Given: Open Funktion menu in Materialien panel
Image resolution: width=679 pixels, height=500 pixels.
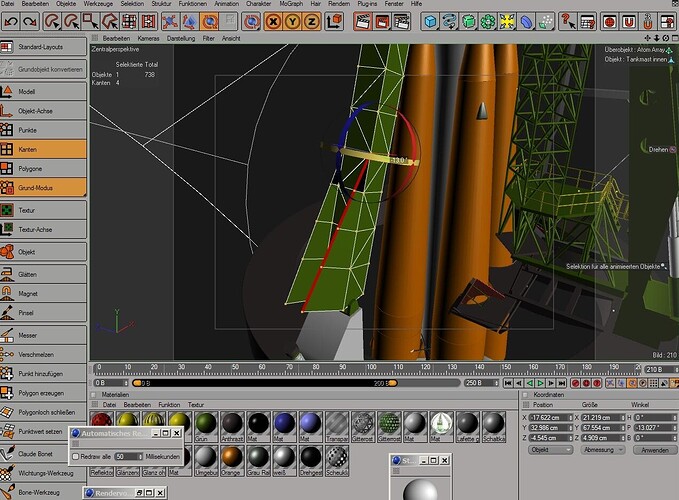Looking at the screenshot, I should [x=169, y=405].
